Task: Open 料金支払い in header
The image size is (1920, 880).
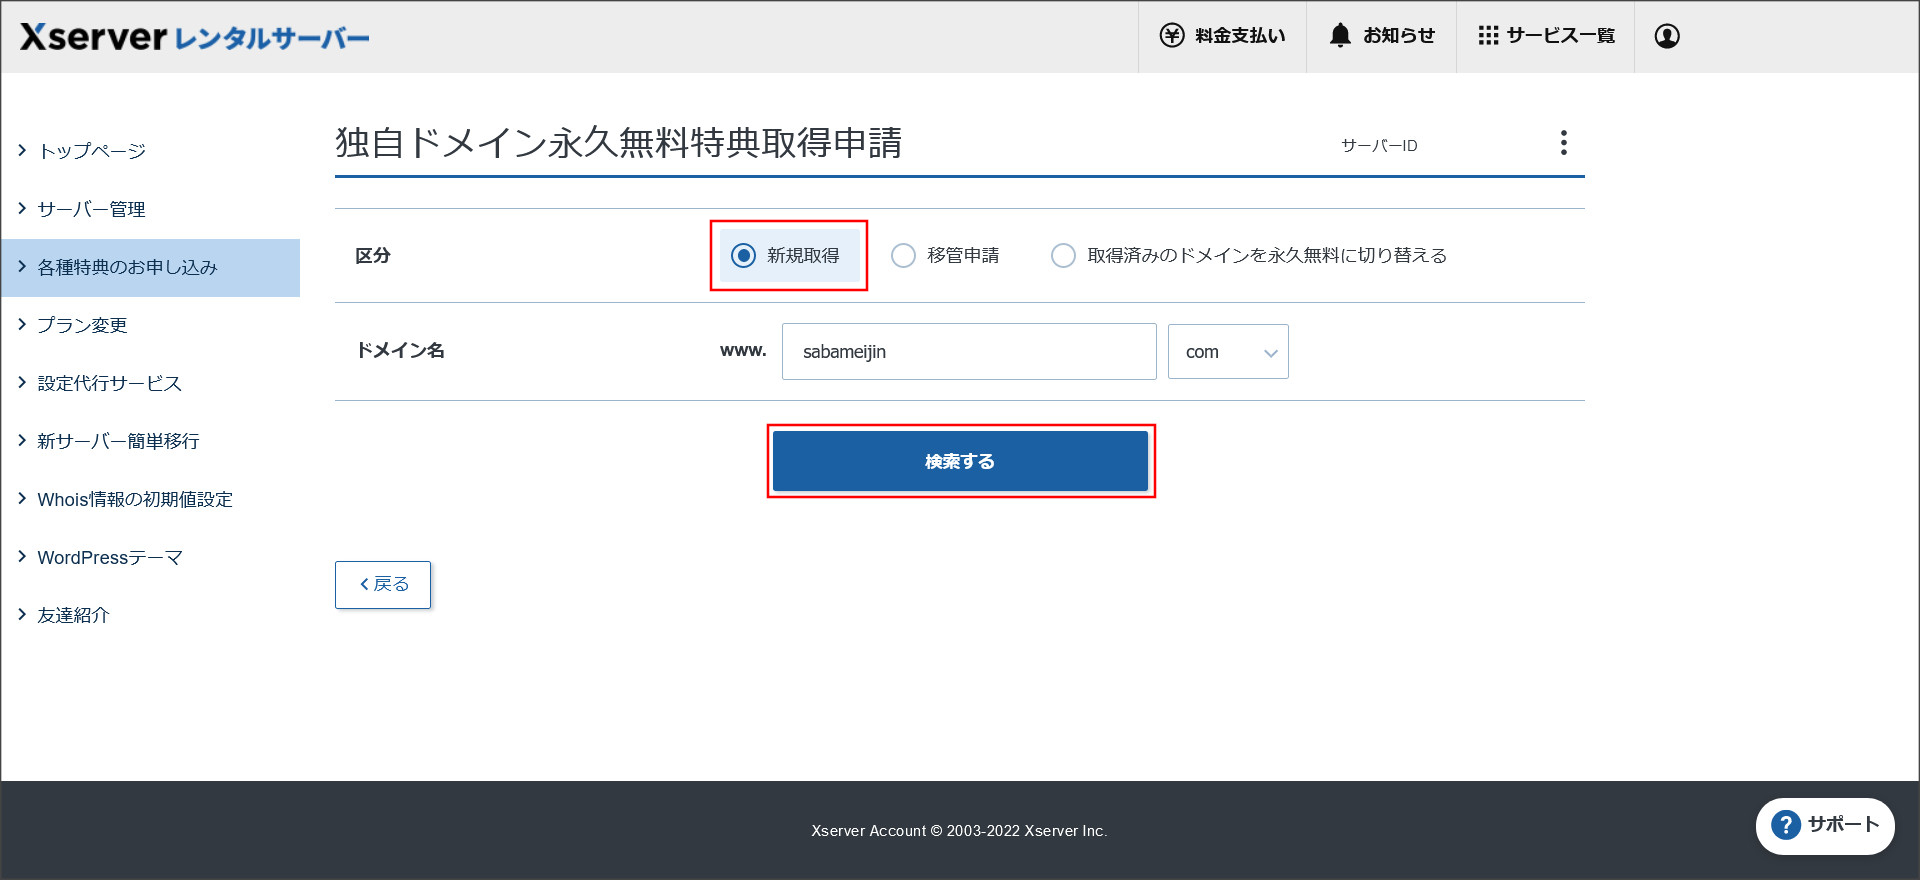Action: pyautogui.click(x=1222, y=36)
